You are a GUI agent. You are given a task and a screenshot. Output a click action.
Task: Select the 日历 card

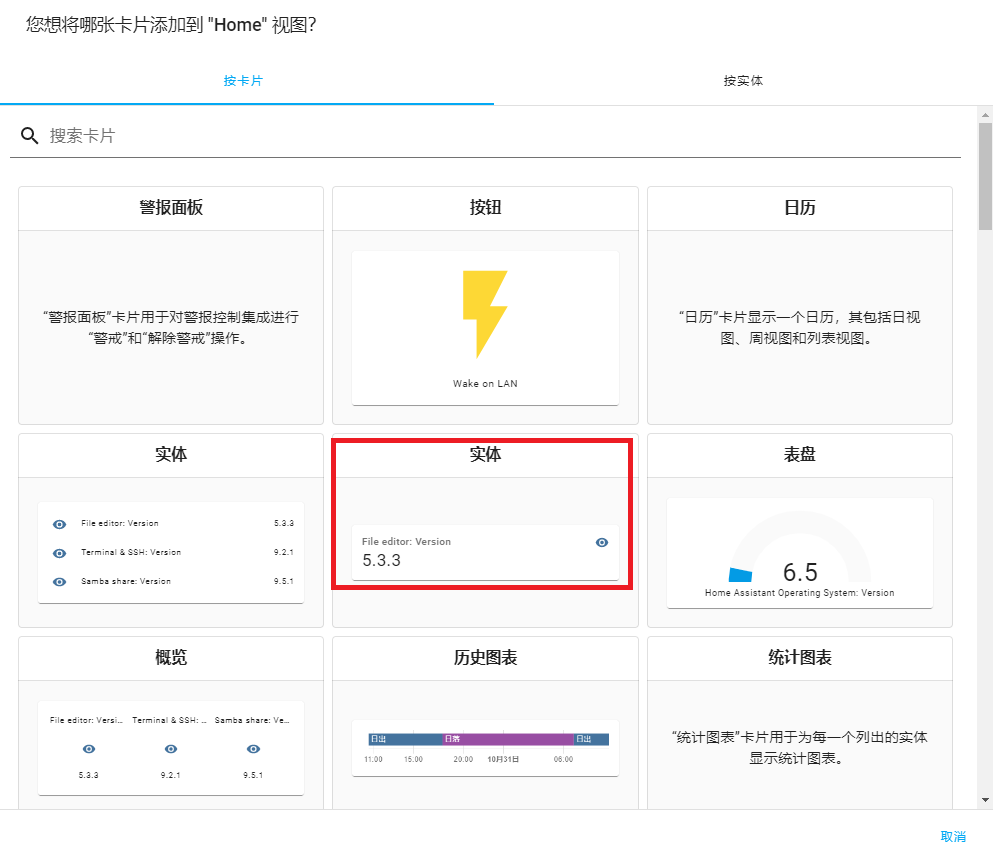[x=799, y=303]
